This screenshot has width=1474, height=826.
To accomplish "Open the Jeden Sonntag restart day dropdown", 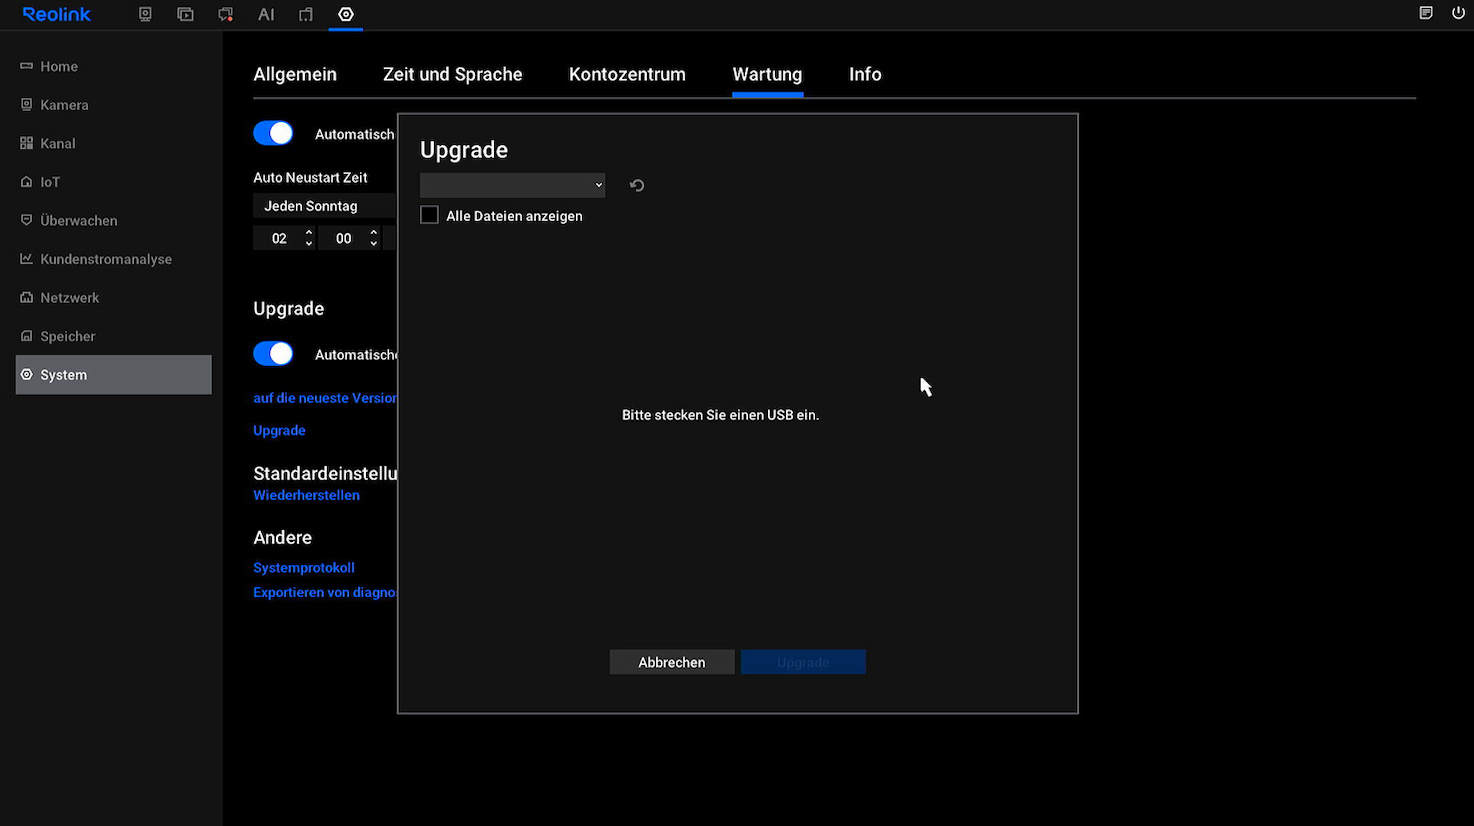I will point(325,206).
